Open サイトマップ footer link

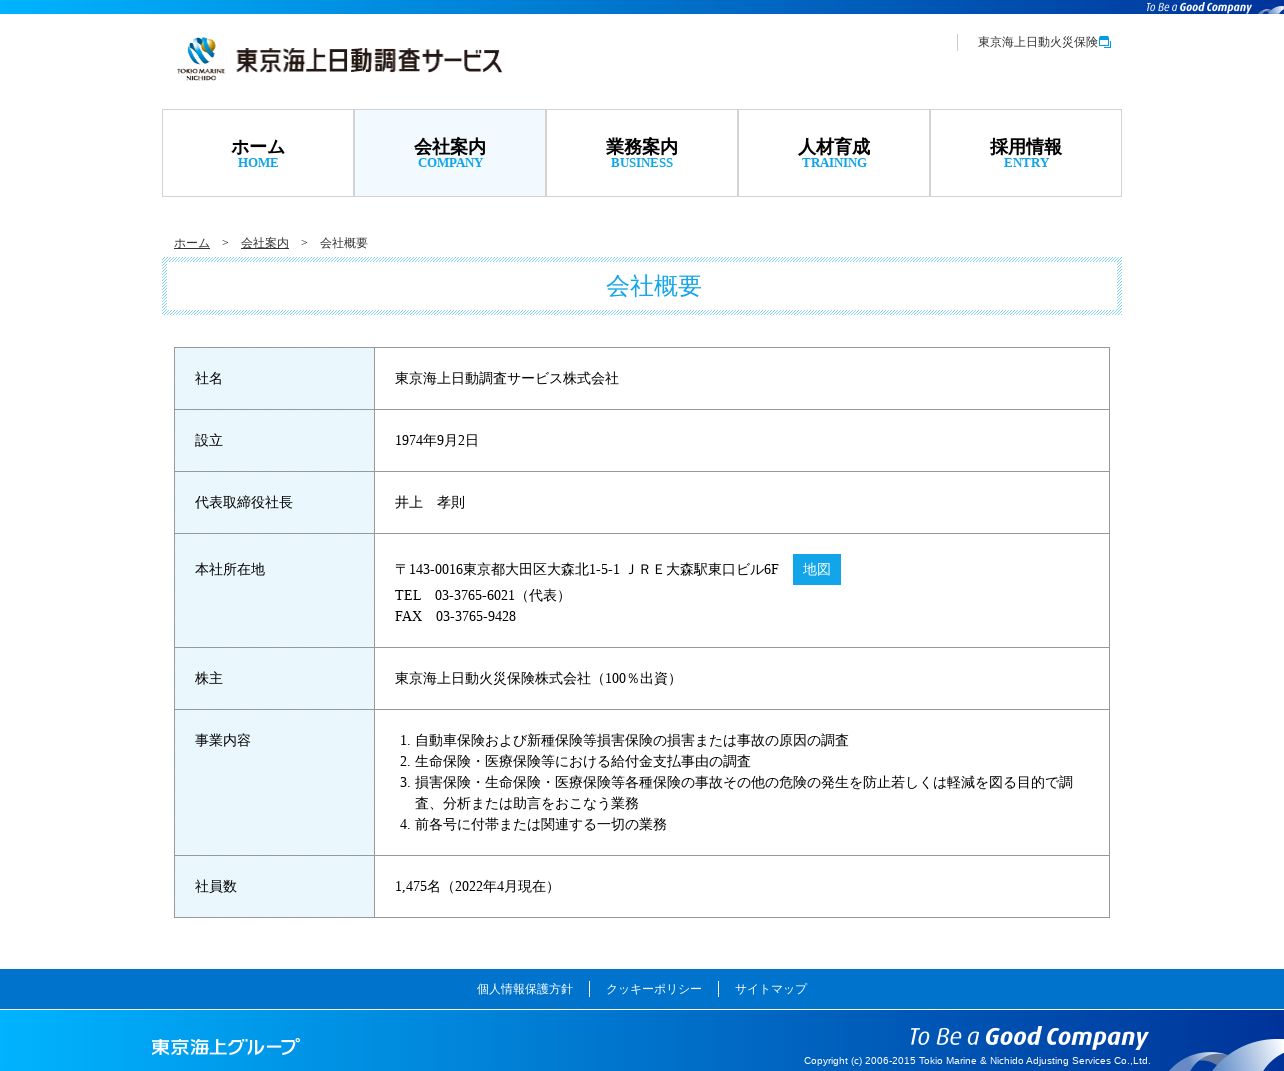(771, 989)
